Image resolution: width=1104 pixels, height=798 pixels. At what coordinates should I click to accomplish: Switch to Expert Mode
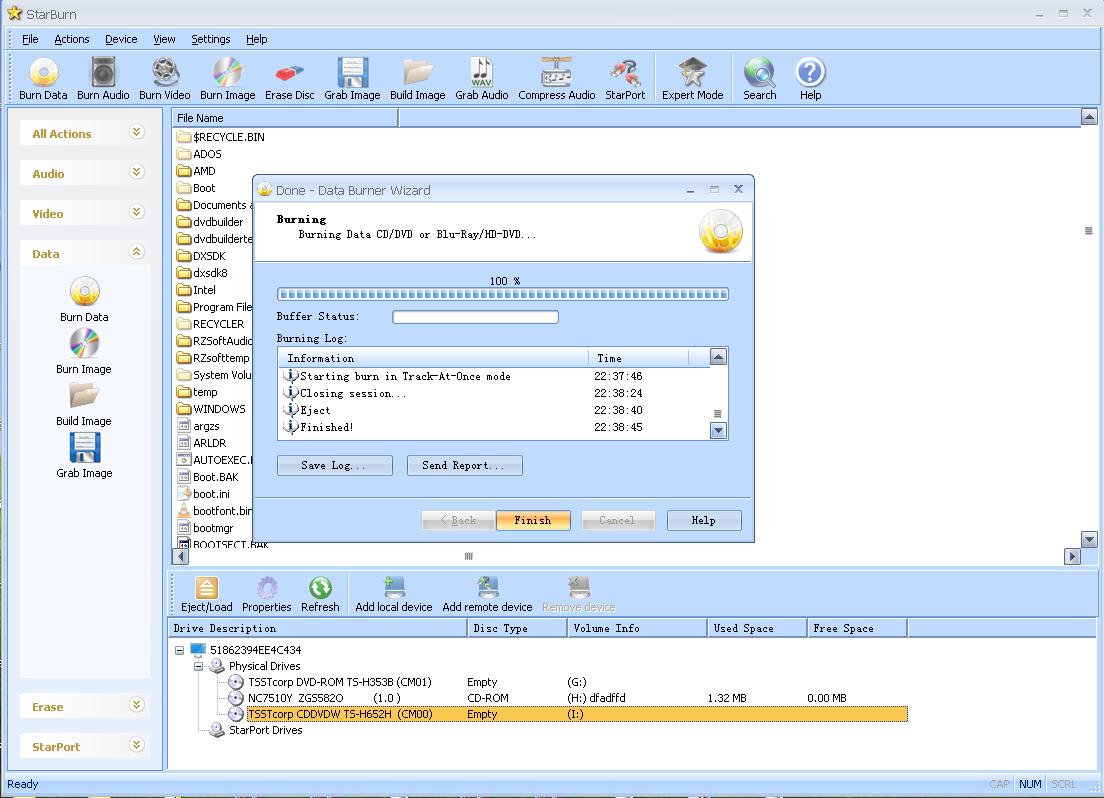692,79
